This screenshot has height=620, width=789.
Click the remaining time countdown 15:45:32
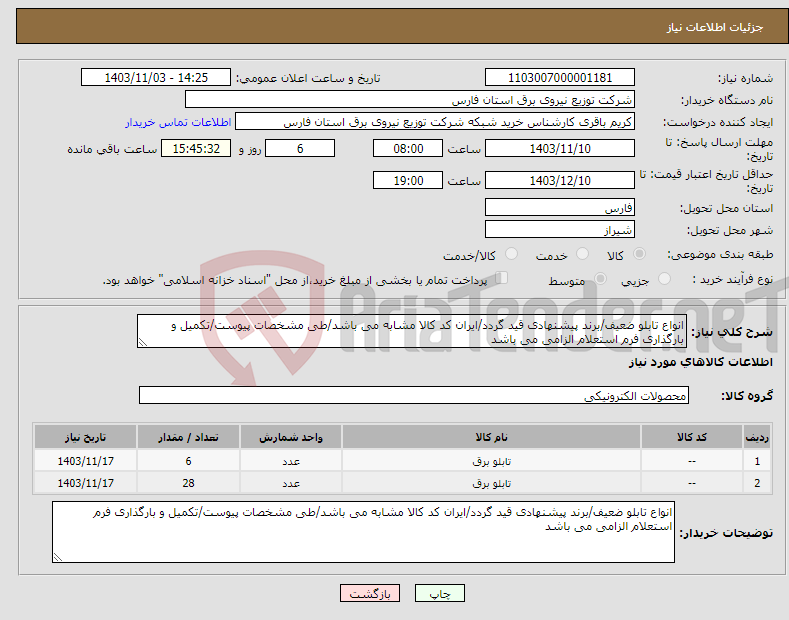pos(196,148)
